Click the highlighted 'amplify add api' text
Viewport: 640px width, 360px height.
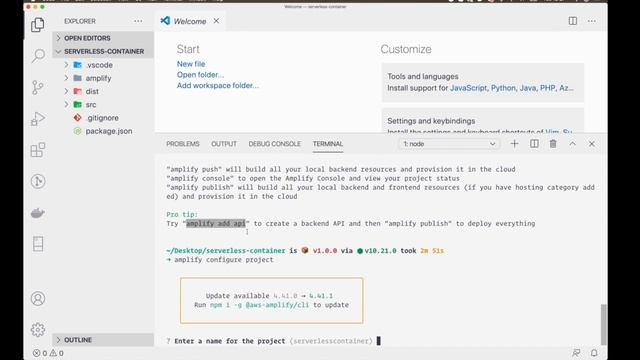[x=216, y=223]
